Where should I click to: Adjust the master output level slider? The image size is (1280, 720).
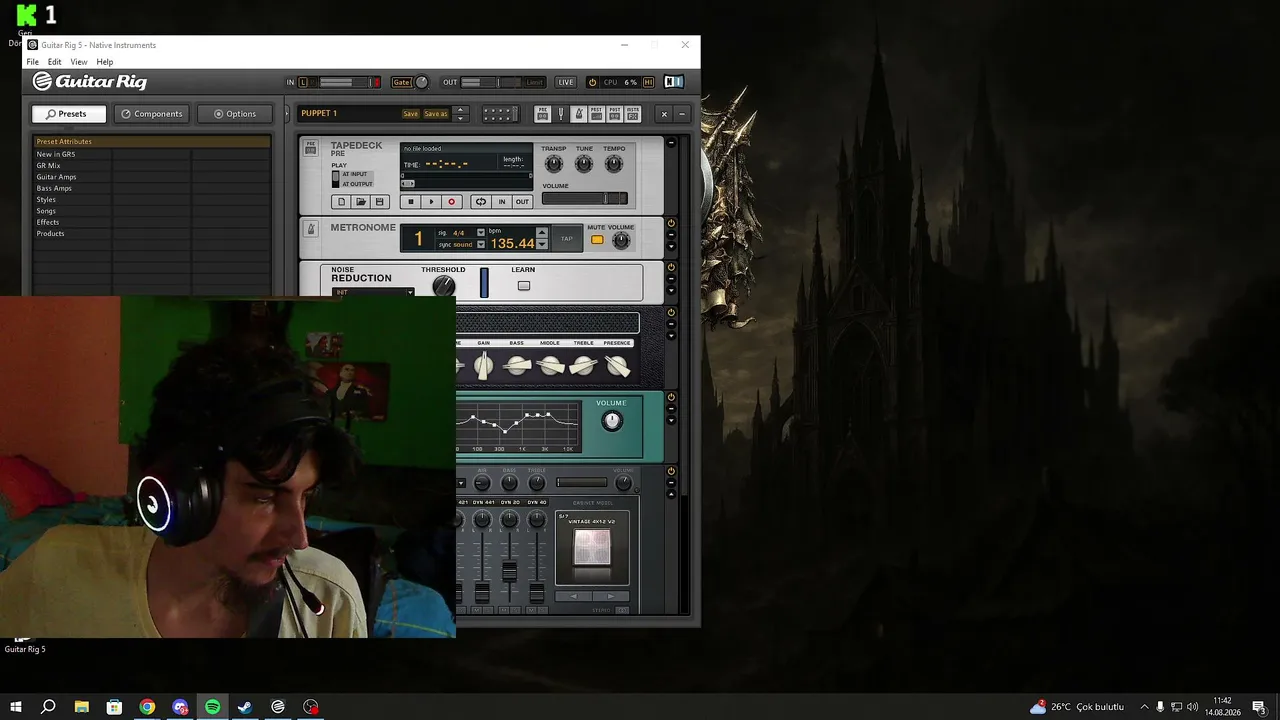(x=491, y=82)
